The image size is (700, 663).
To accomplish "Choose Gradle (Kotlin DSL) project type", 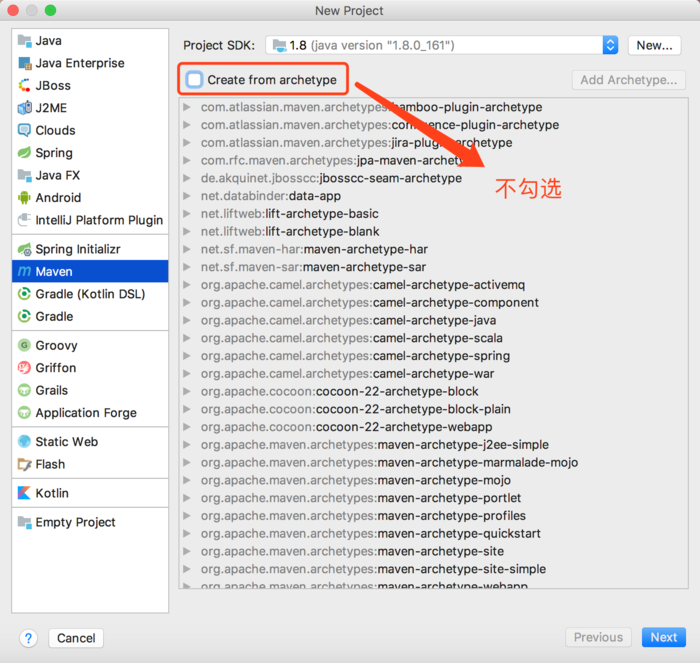I will (90, 294).
